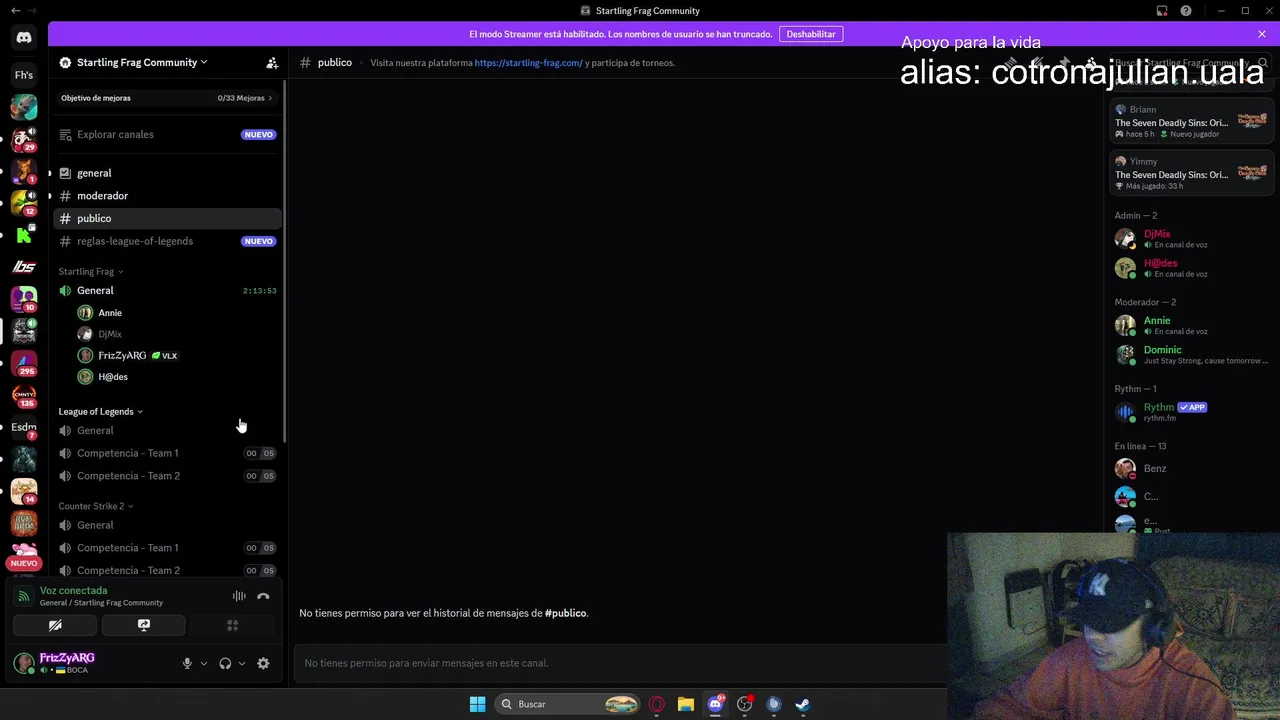Viewport: 1280px width, 720px height.
Task: Open the Fh's server
Action: (24, 75)
